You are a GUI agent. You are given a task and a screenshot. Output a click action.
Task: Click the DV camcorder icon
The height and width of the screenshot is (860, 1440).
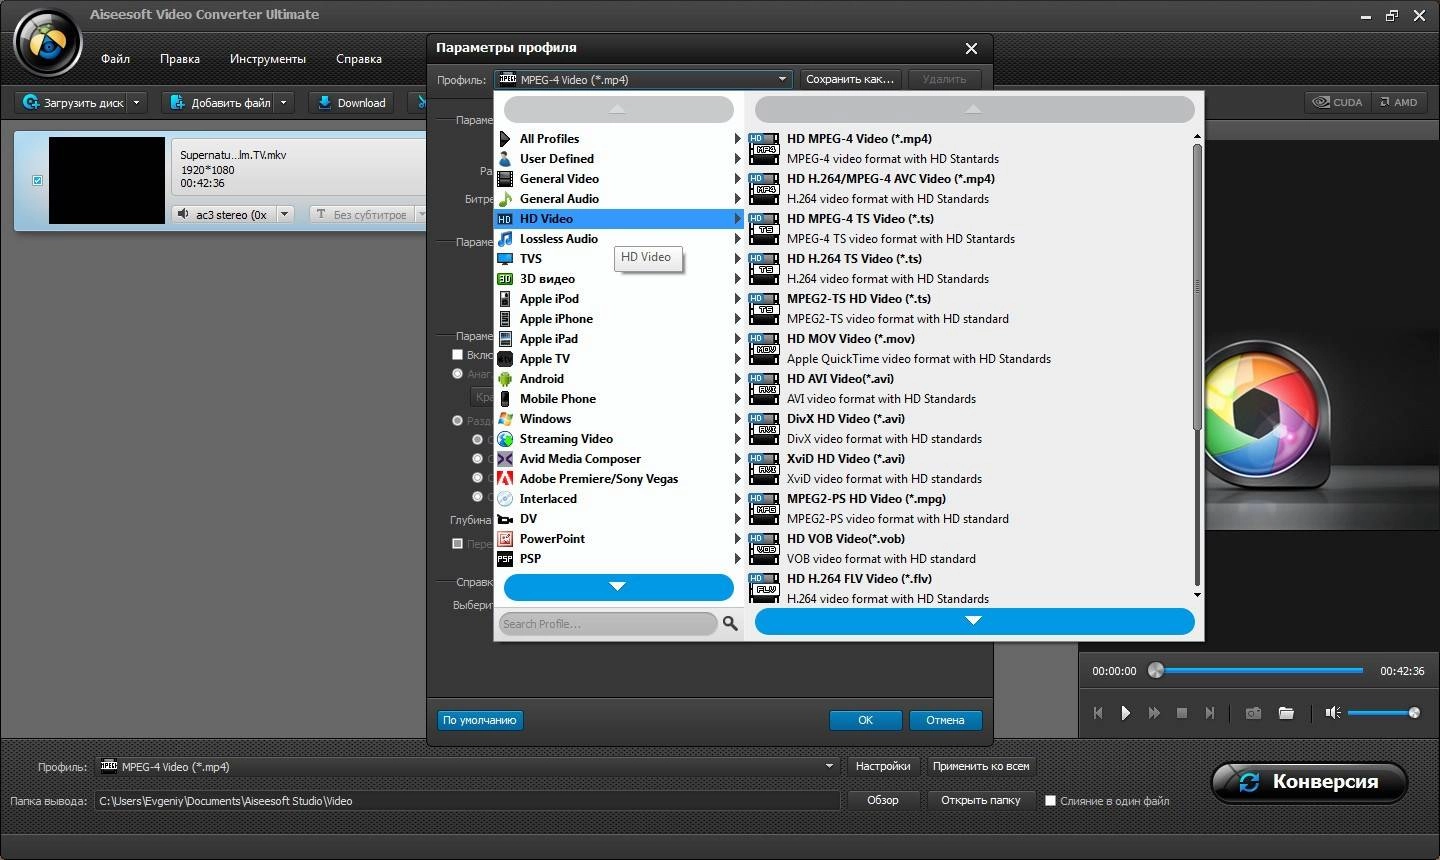click(505, 519)
